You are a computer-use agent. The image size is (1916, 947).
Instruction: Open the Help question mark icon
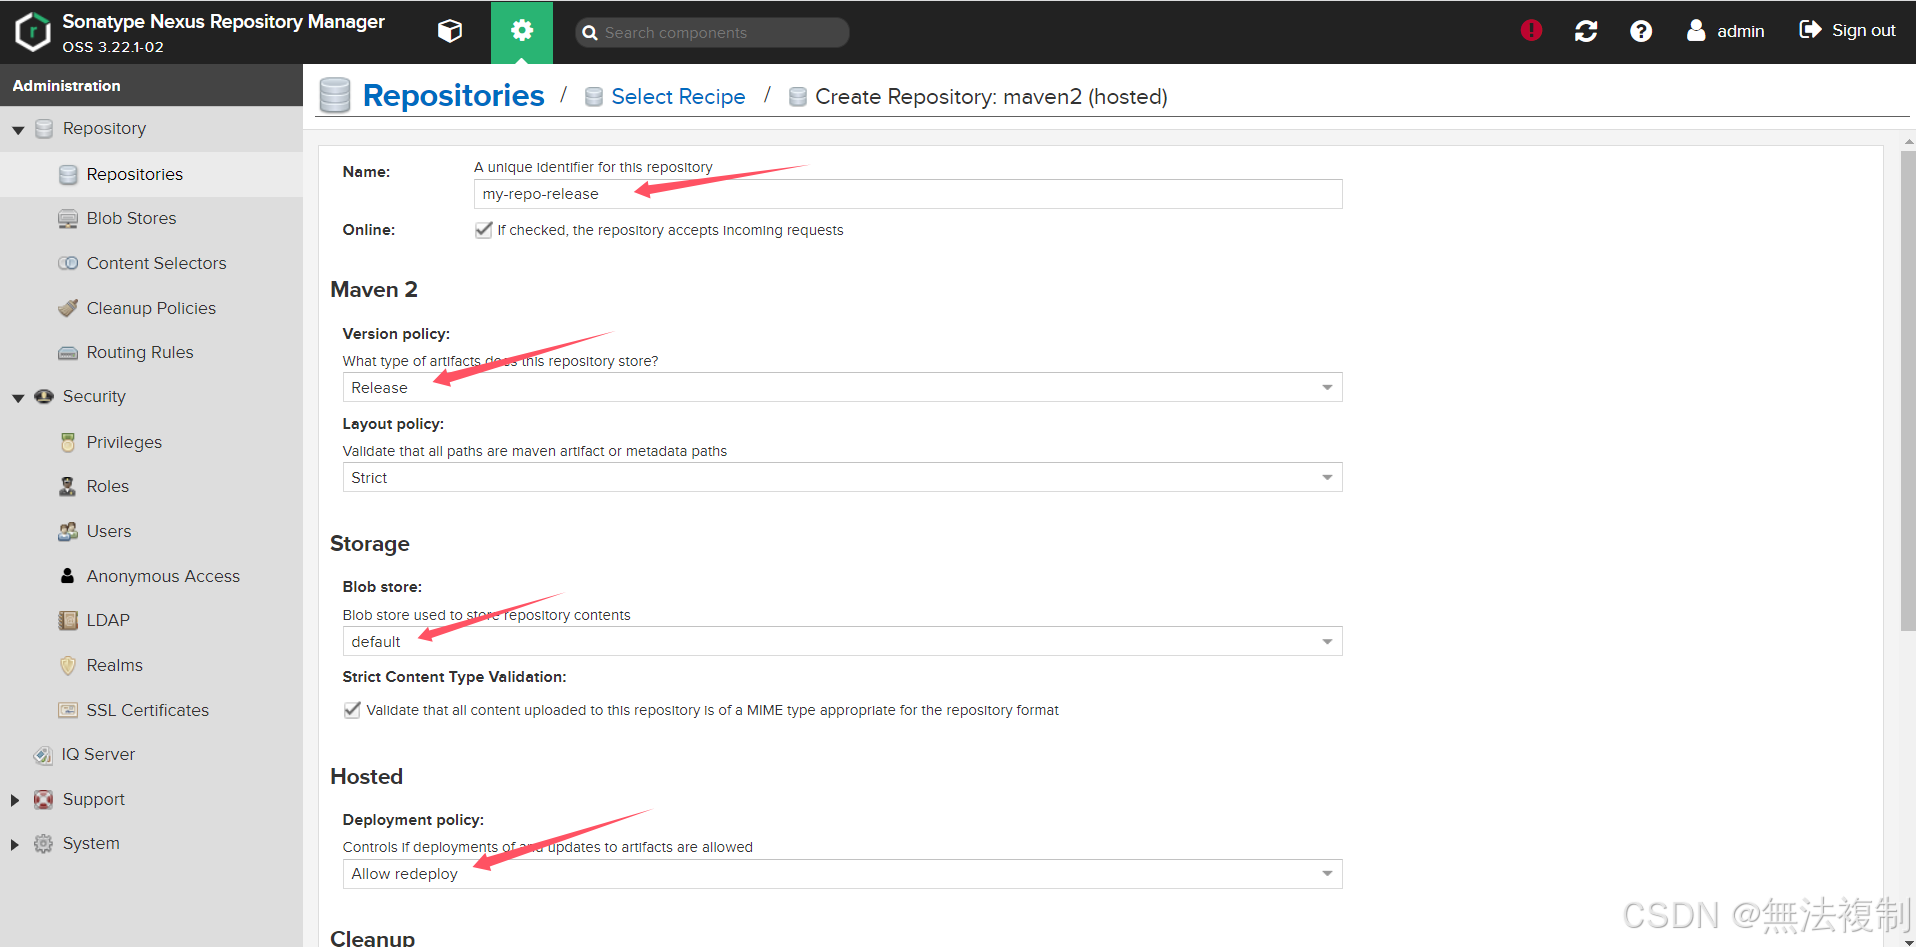(1641, 31)
